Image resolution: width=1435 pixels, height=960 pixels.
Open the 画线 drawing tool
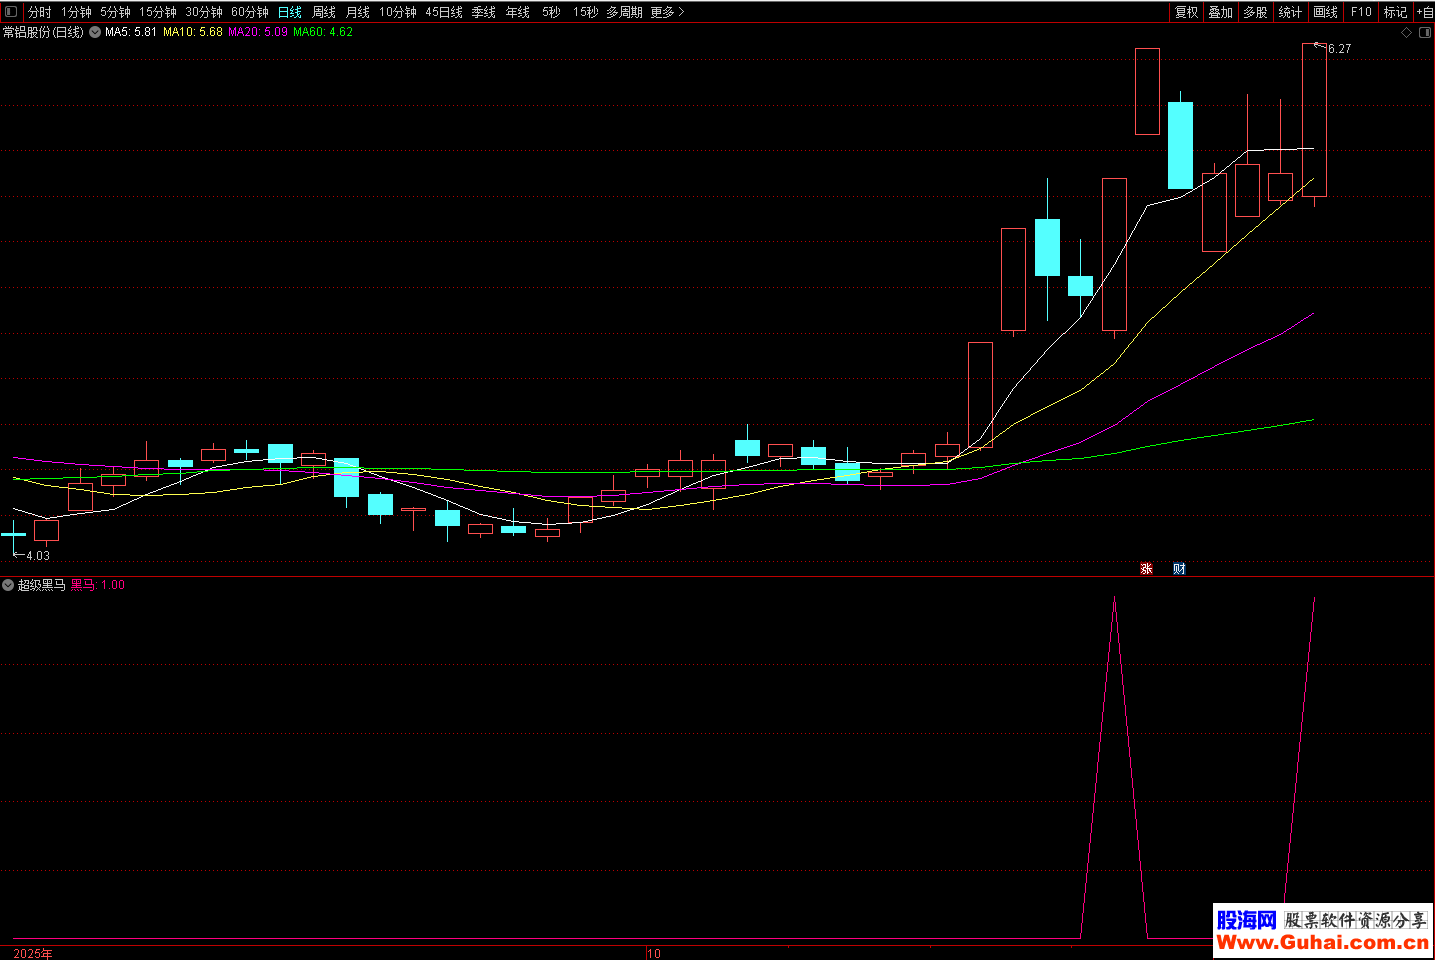[x=1325, y=12]
